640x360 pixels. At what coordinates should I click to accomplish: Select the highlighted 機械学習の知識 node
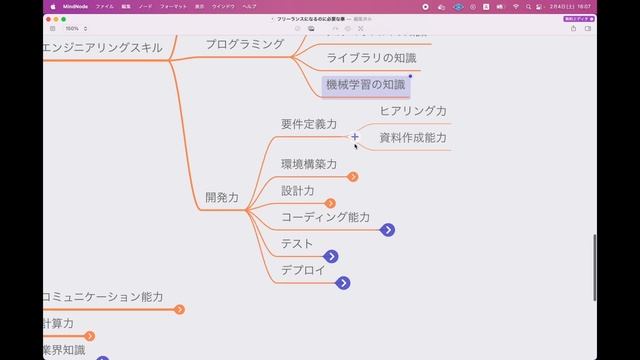tap(366, 87)
